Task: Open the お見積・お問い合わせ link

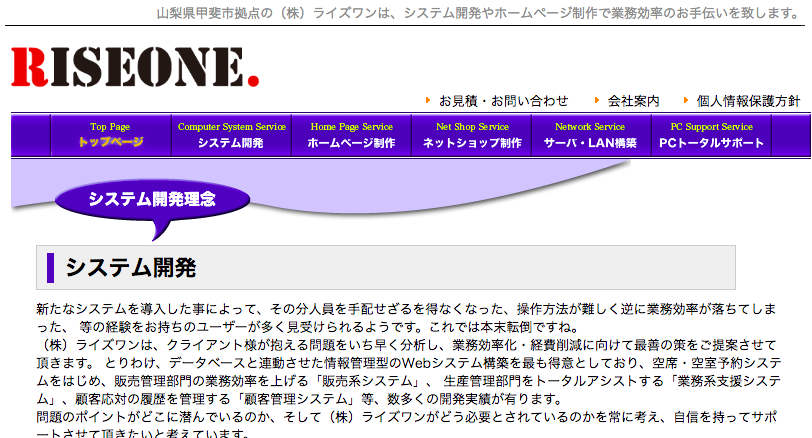Action: click(x=503, y=101)
